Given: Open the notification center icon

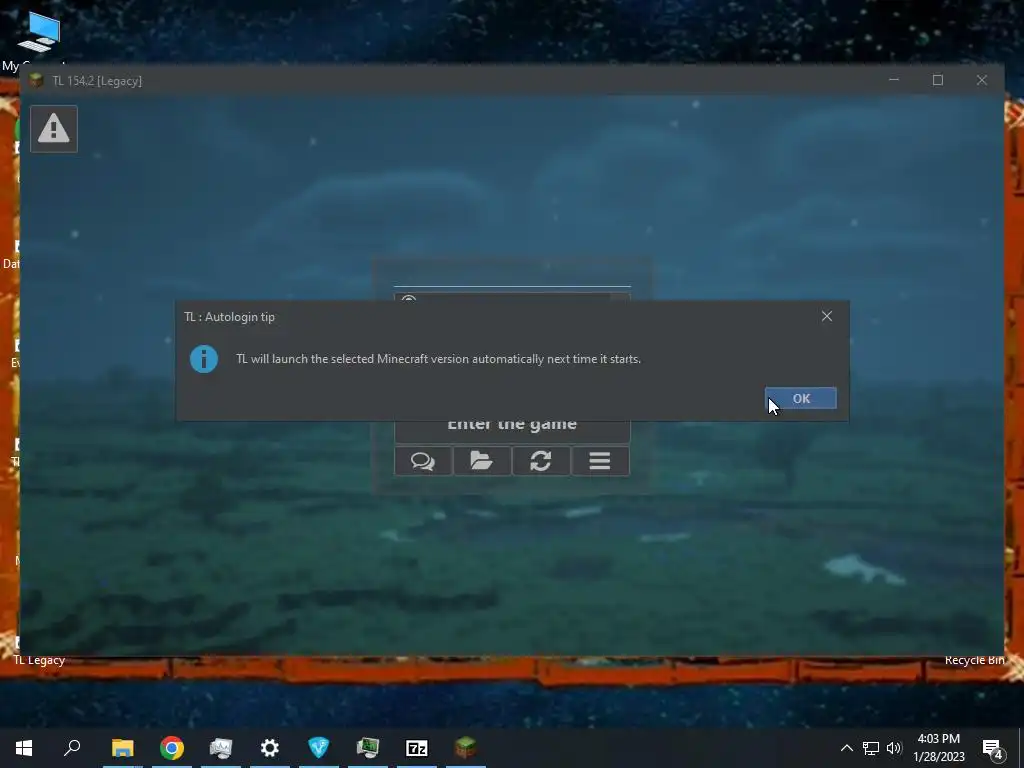Looking at the screenshot, I should click(x=993, y=748).
